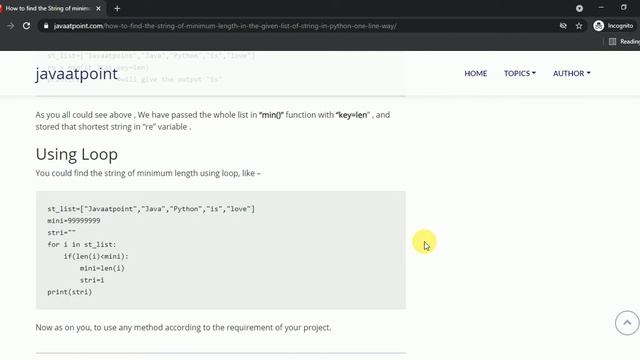Click the 'Now as on you' sentence
The width and height of the screenshot is (640, 360).
183,328
